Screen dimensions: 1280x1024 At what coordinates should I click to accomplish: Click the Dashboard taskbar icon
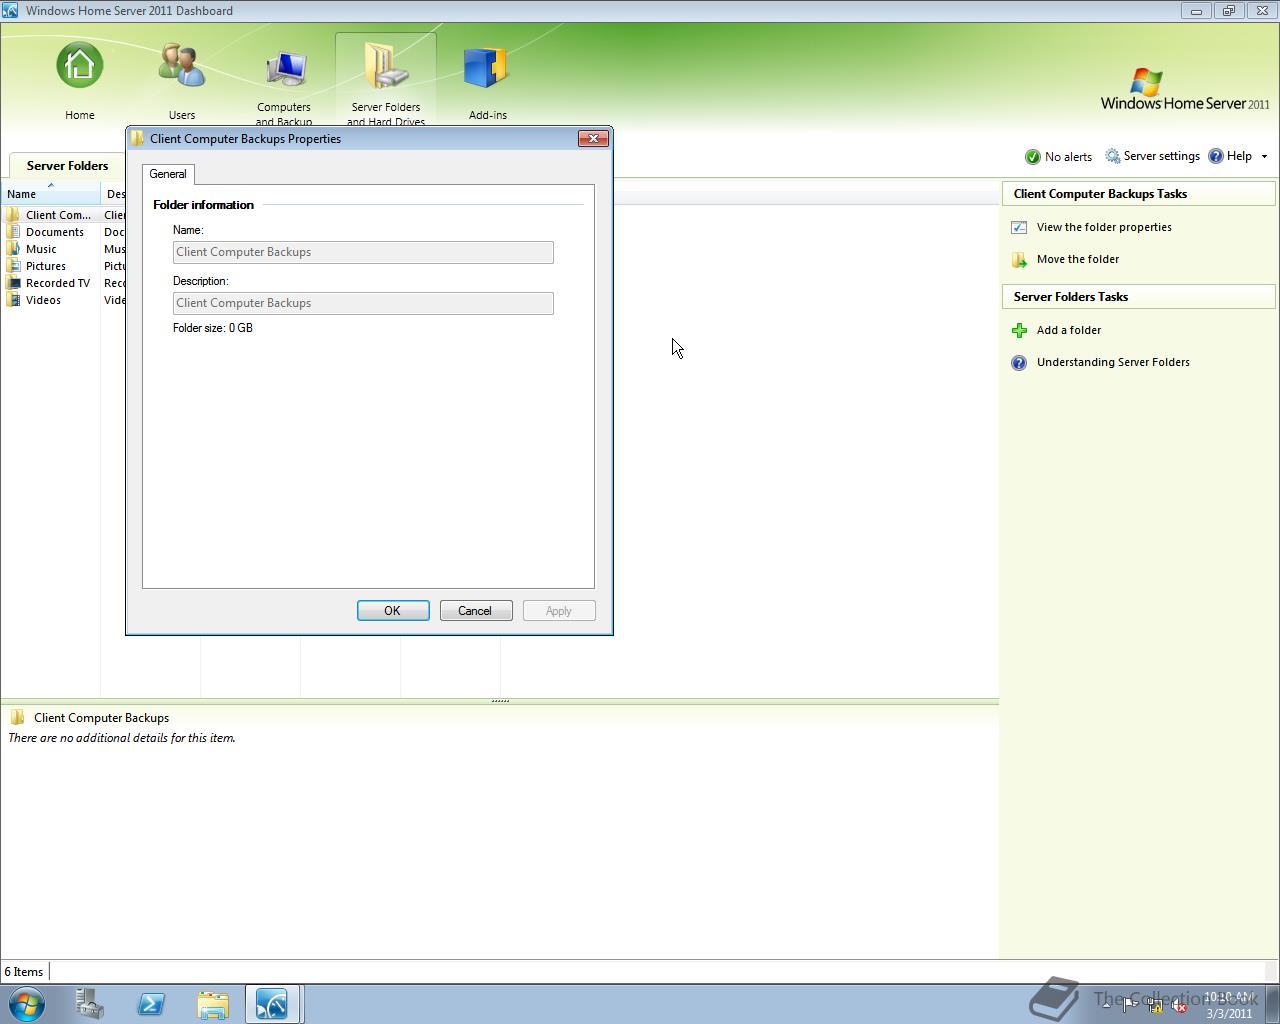click(x=273, y=1004)
